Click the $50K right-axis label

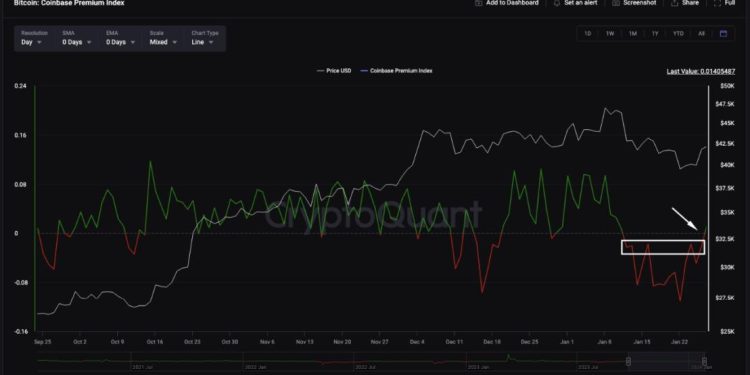tap(727, 86)
